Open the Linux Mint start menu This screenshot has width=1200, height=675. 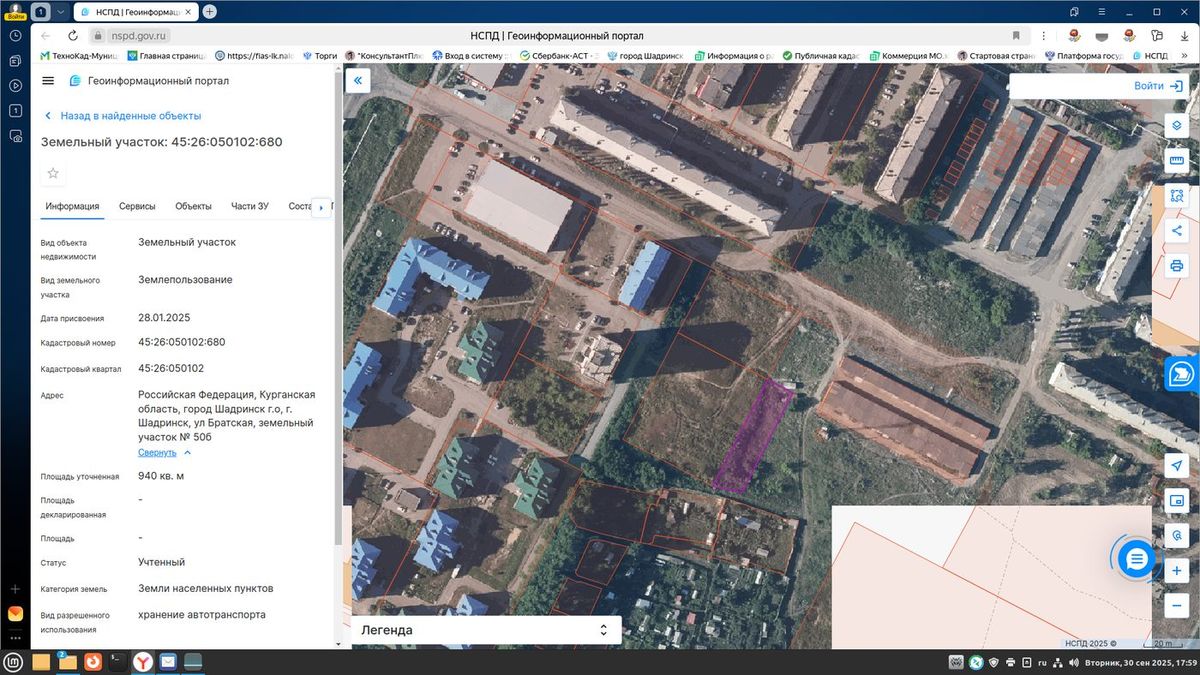pos(13,661)
